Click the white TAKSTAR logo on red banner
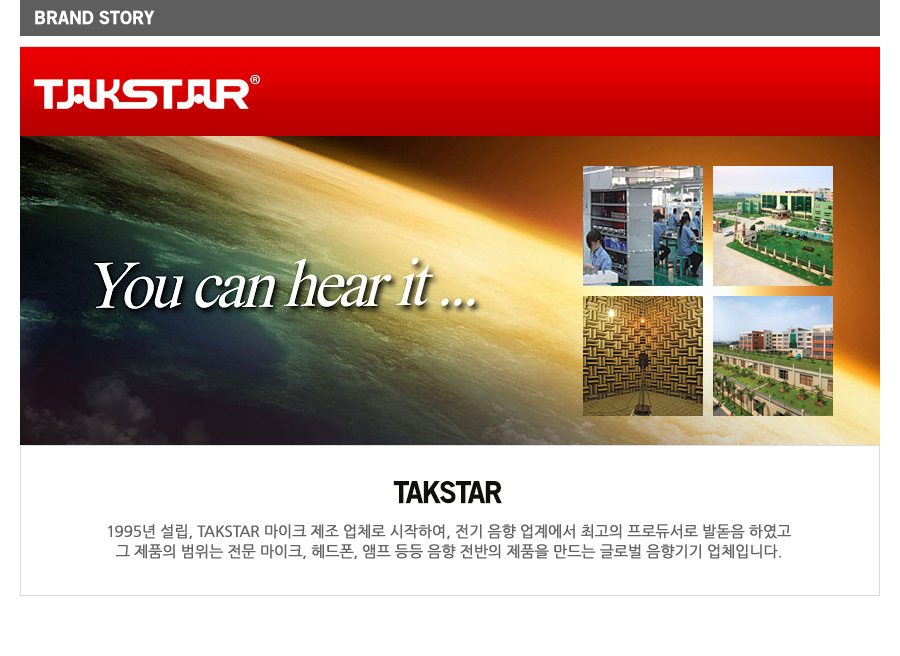900x656 pixels. click(147, 92)
